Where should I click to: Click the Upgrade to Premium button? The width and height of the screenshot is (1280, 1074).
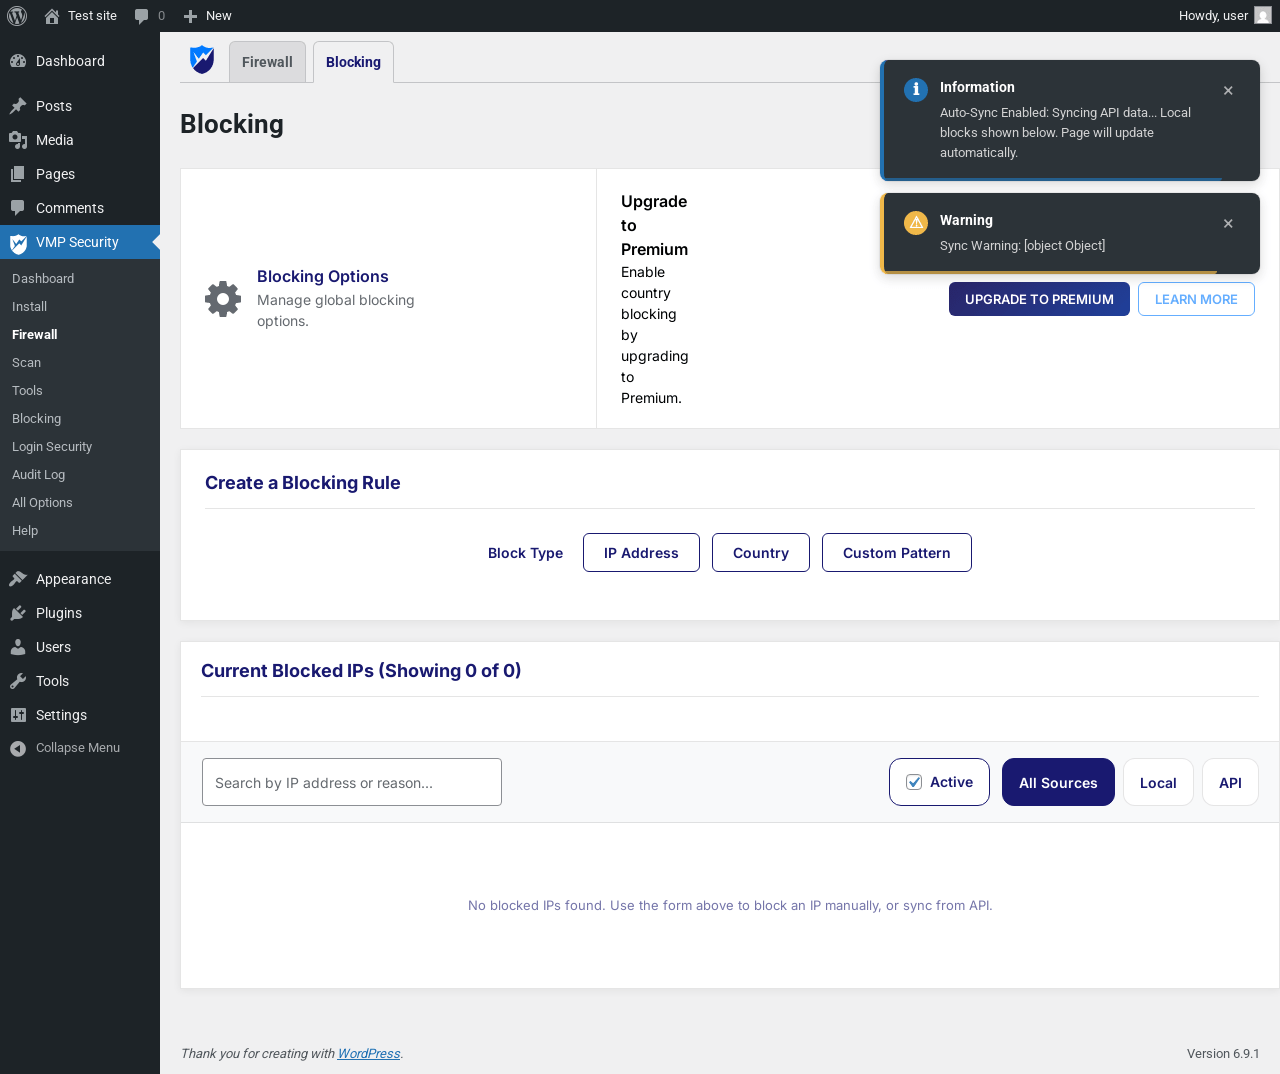click(x=1039, y=299)
